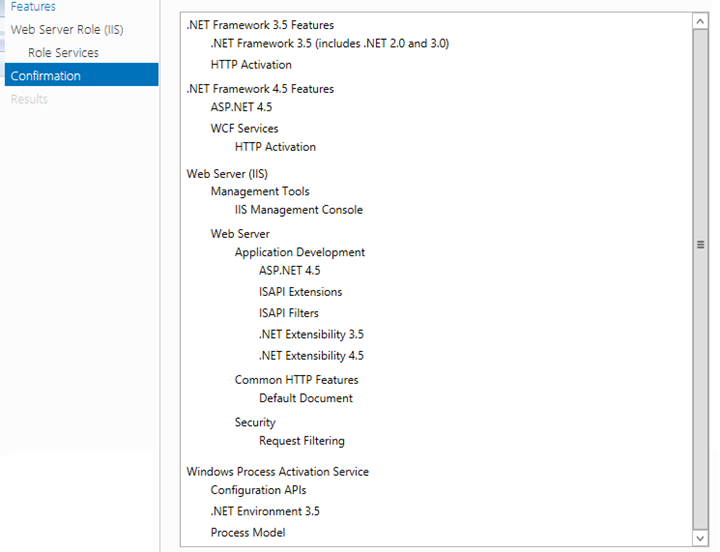This screenshot has height=552, width=720.
Task: Click .NET Extensibility 4.5 entry
Action: (x=311, y=356)
